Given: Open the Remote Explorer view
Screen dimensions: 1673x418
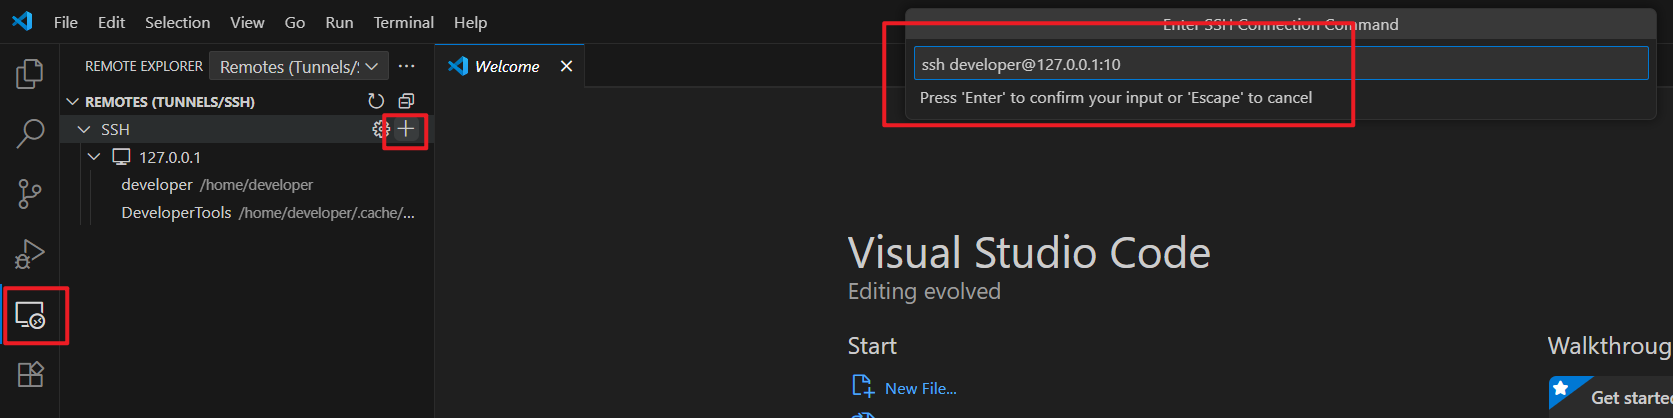Looking at the screenshot, I should tap(30, 315).
